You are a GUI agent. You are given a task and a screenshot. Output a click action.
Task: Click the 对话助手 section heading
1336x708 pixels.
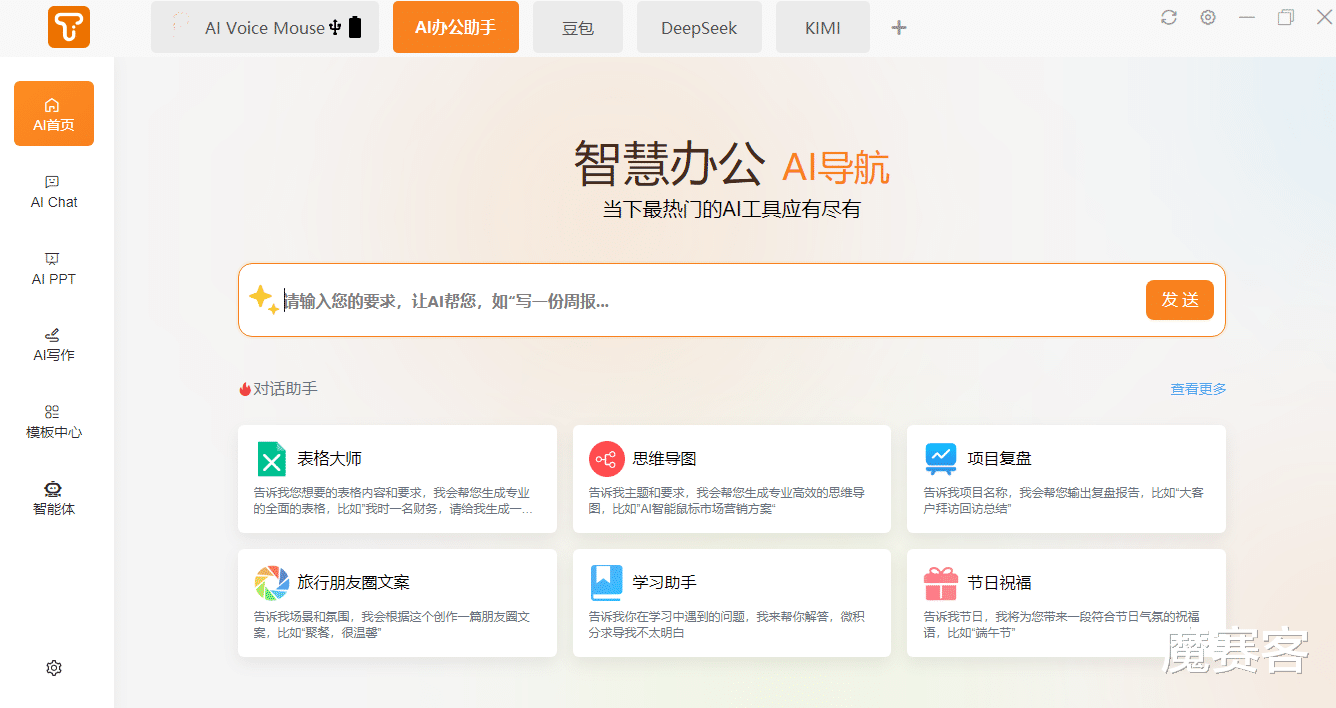tap(285, 389)
